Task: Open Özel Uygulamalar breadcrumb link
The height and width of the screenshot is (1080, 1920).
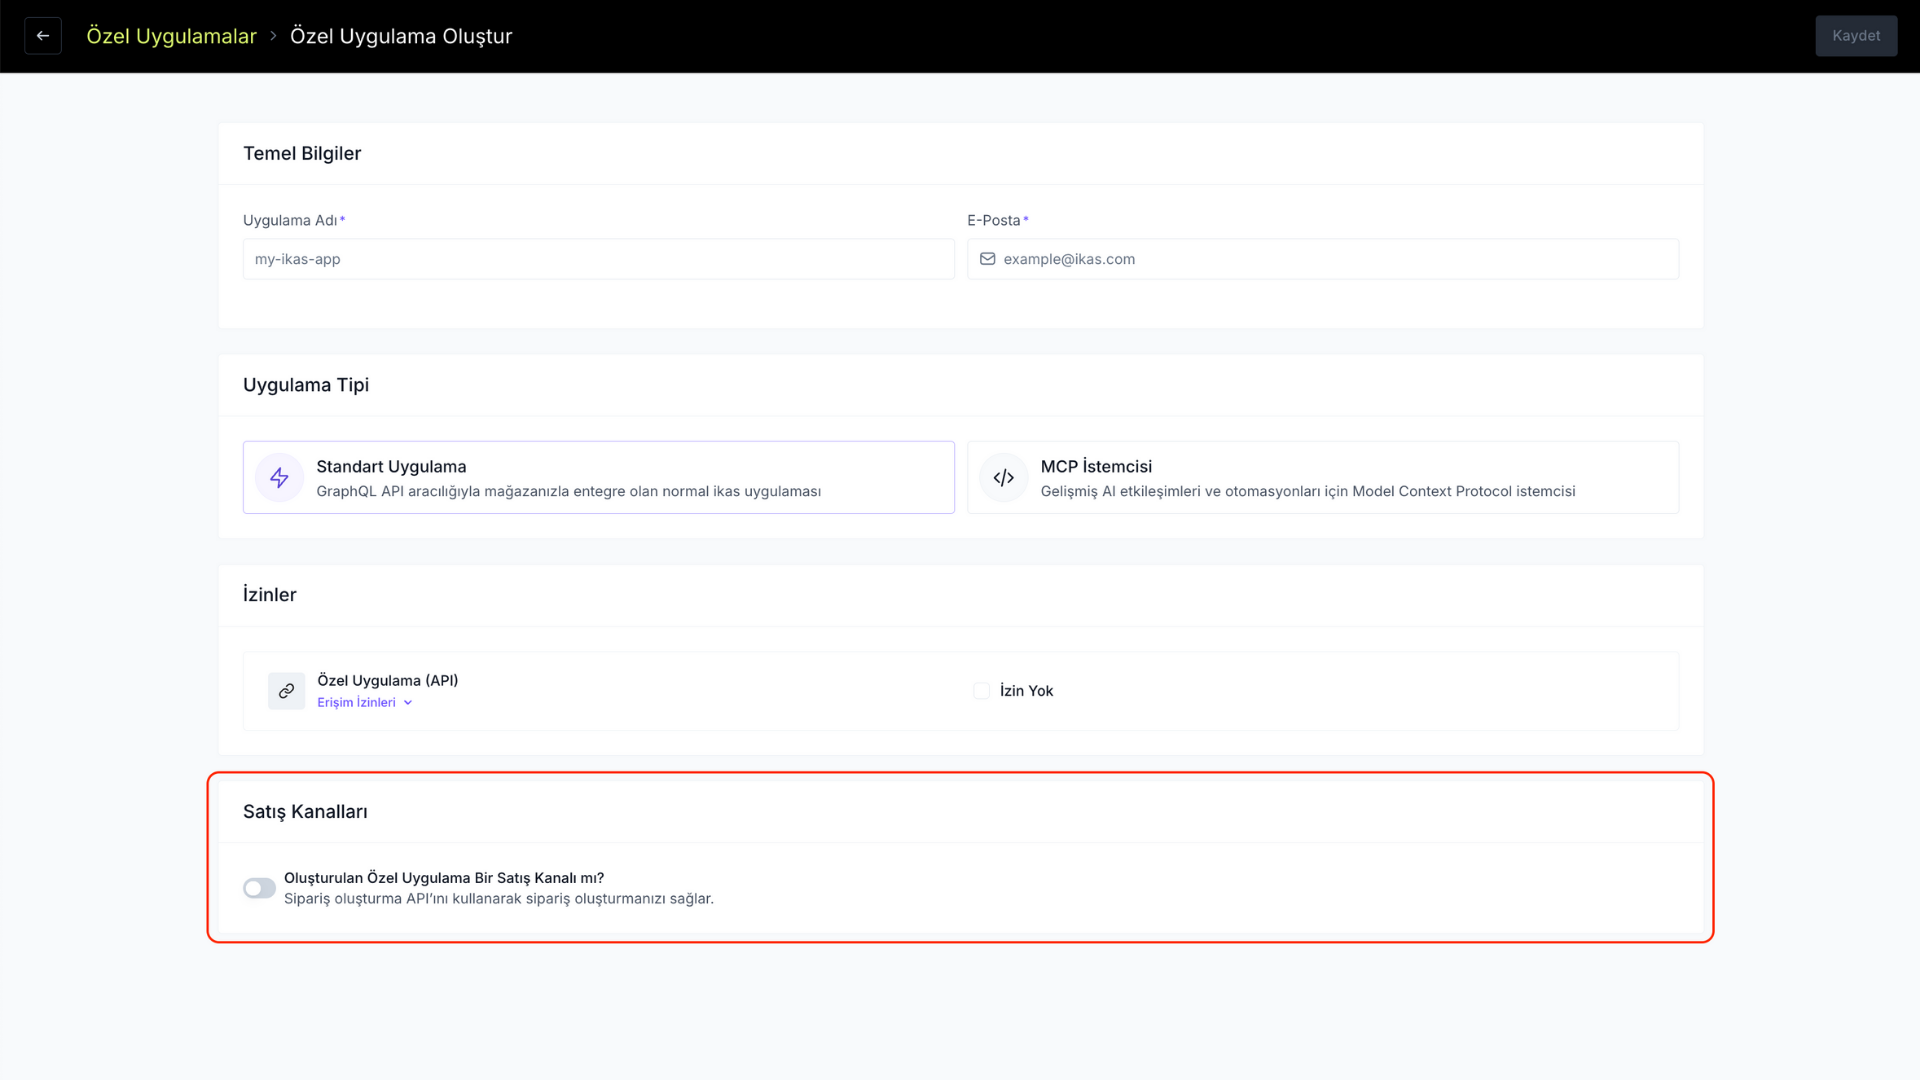Action: click(171, 36)
